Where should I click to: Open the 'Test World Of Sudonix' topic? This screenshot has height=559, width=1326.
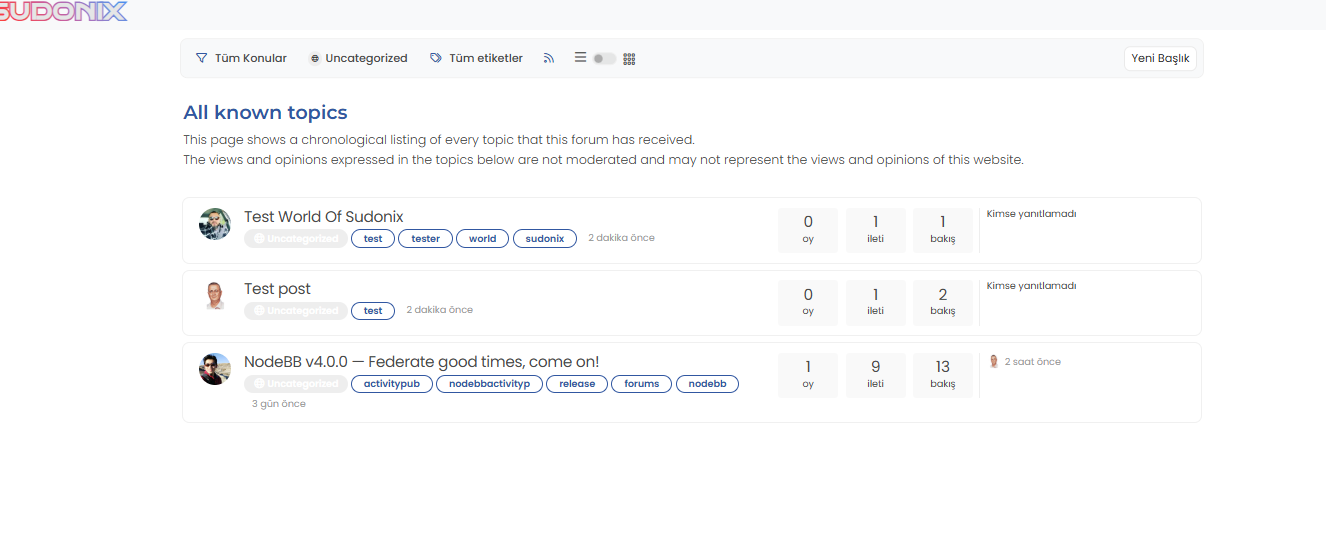click(x=323, y=217)
